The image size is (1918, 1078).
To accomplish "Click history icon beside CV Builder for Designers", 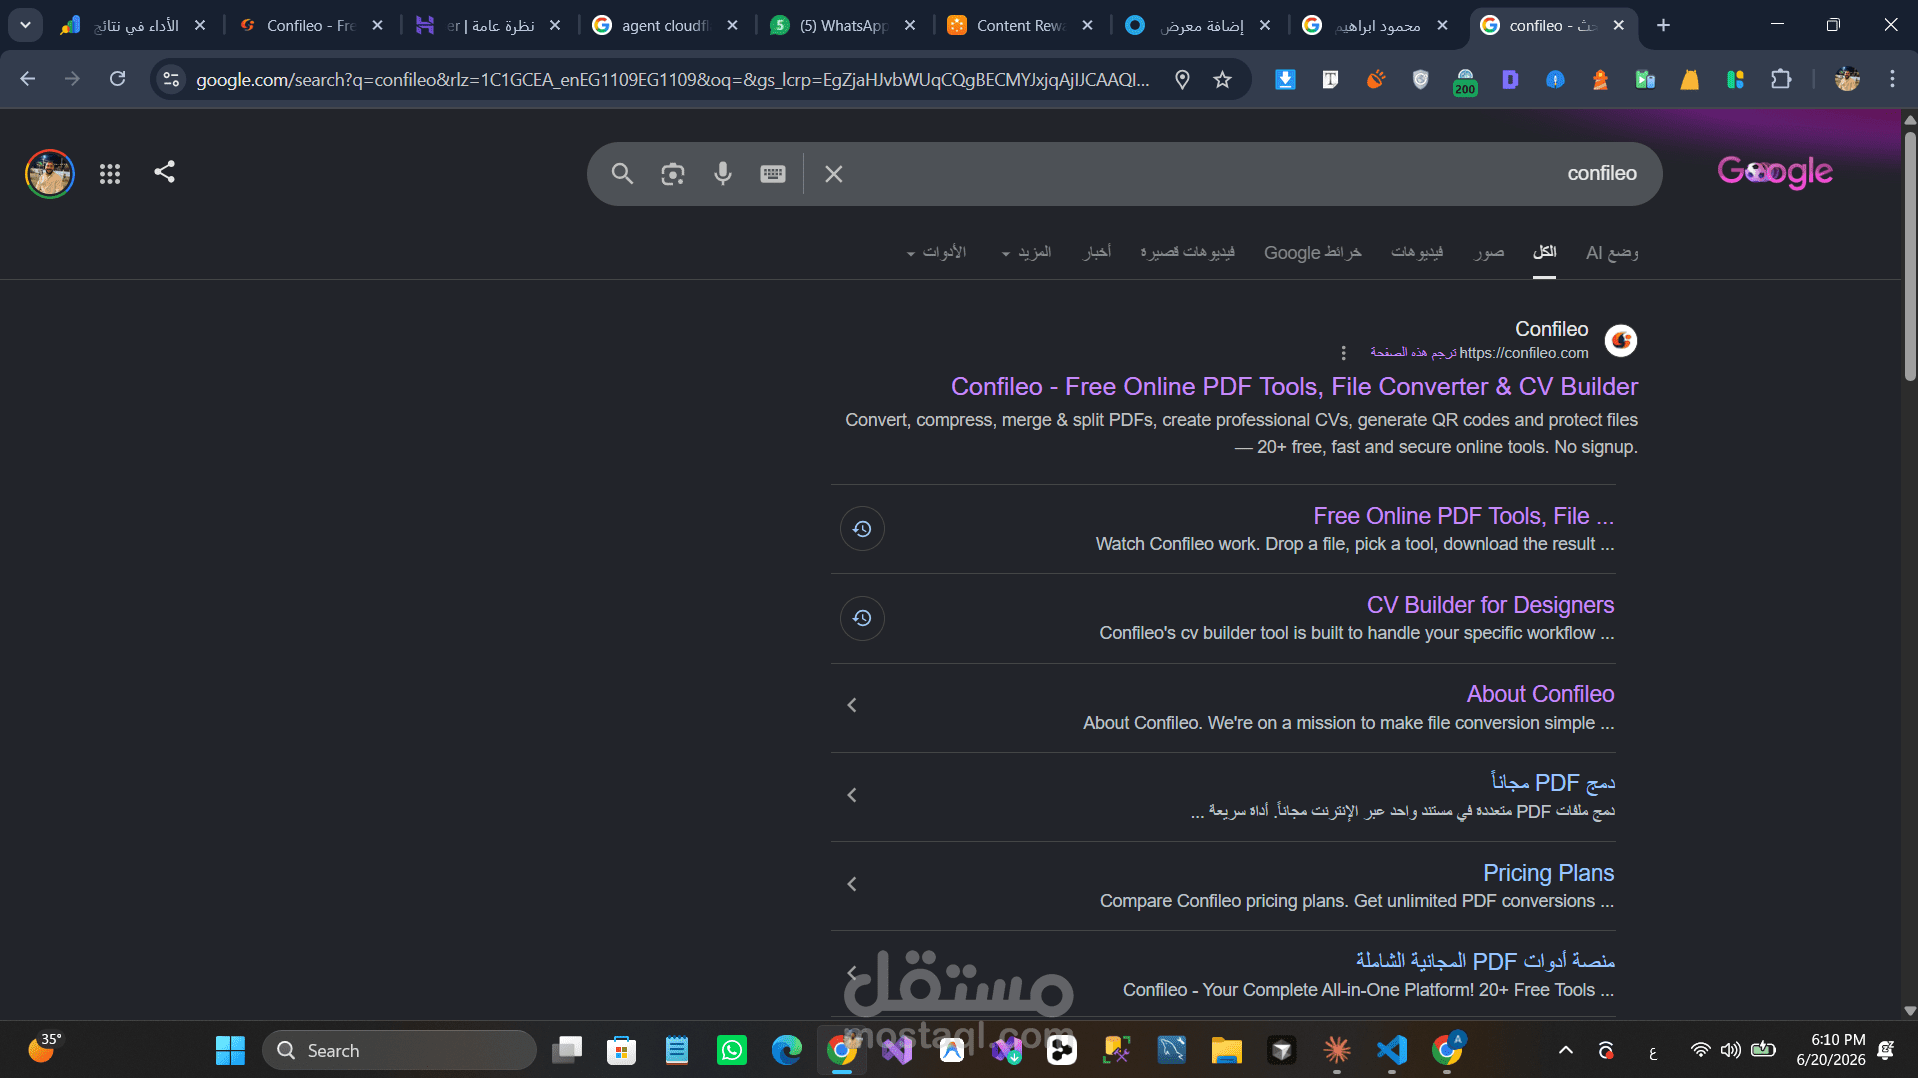I will (x=862, y=618).
